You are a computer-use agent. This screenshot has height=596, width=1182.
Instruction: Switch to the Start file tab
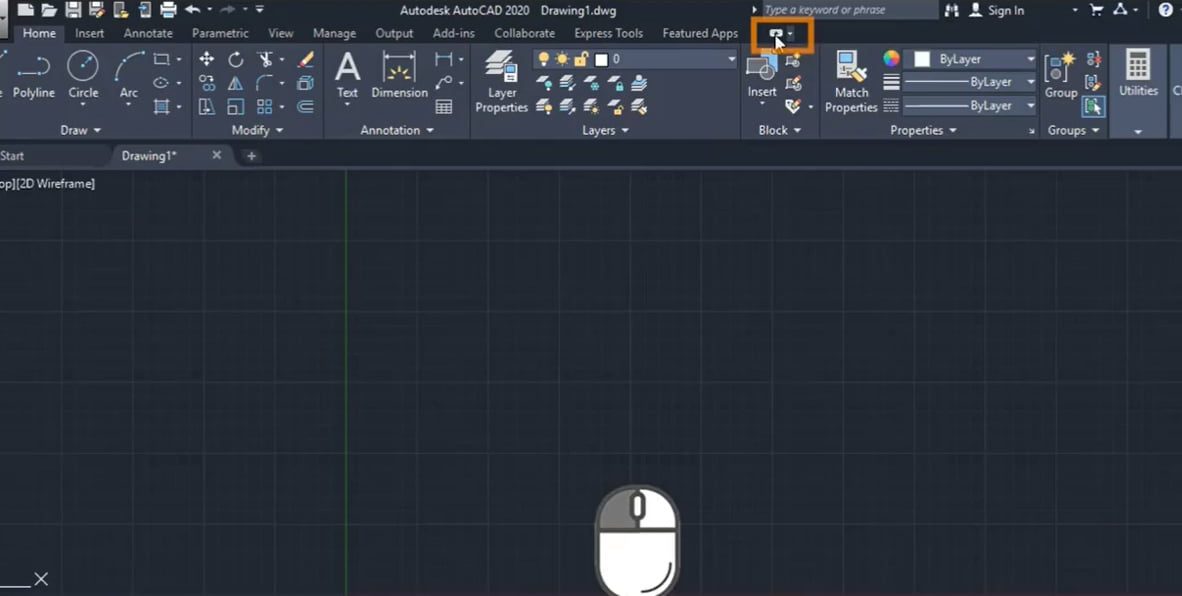pos(12,156)
